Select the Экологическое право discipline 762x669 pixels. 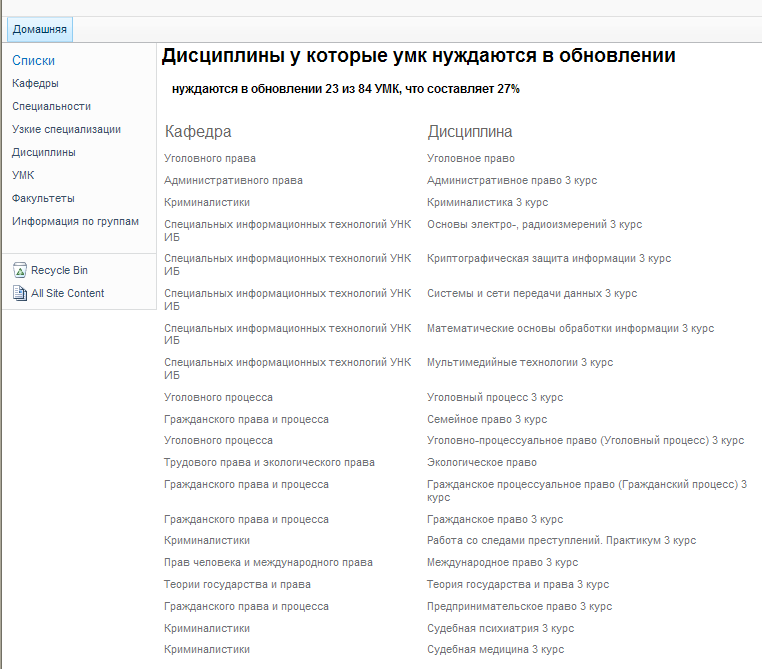coord(482,463)
